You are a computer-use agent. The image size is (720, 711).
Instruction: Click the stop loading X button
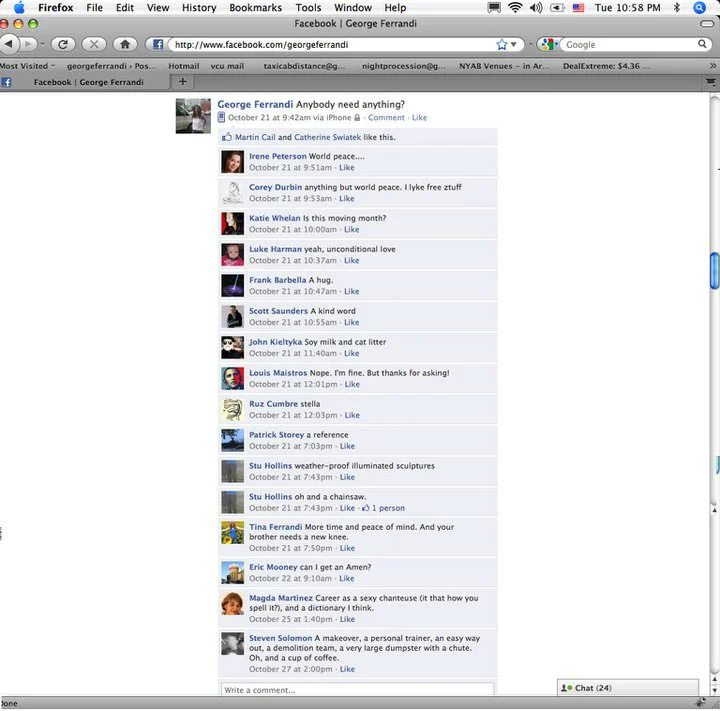94,44
